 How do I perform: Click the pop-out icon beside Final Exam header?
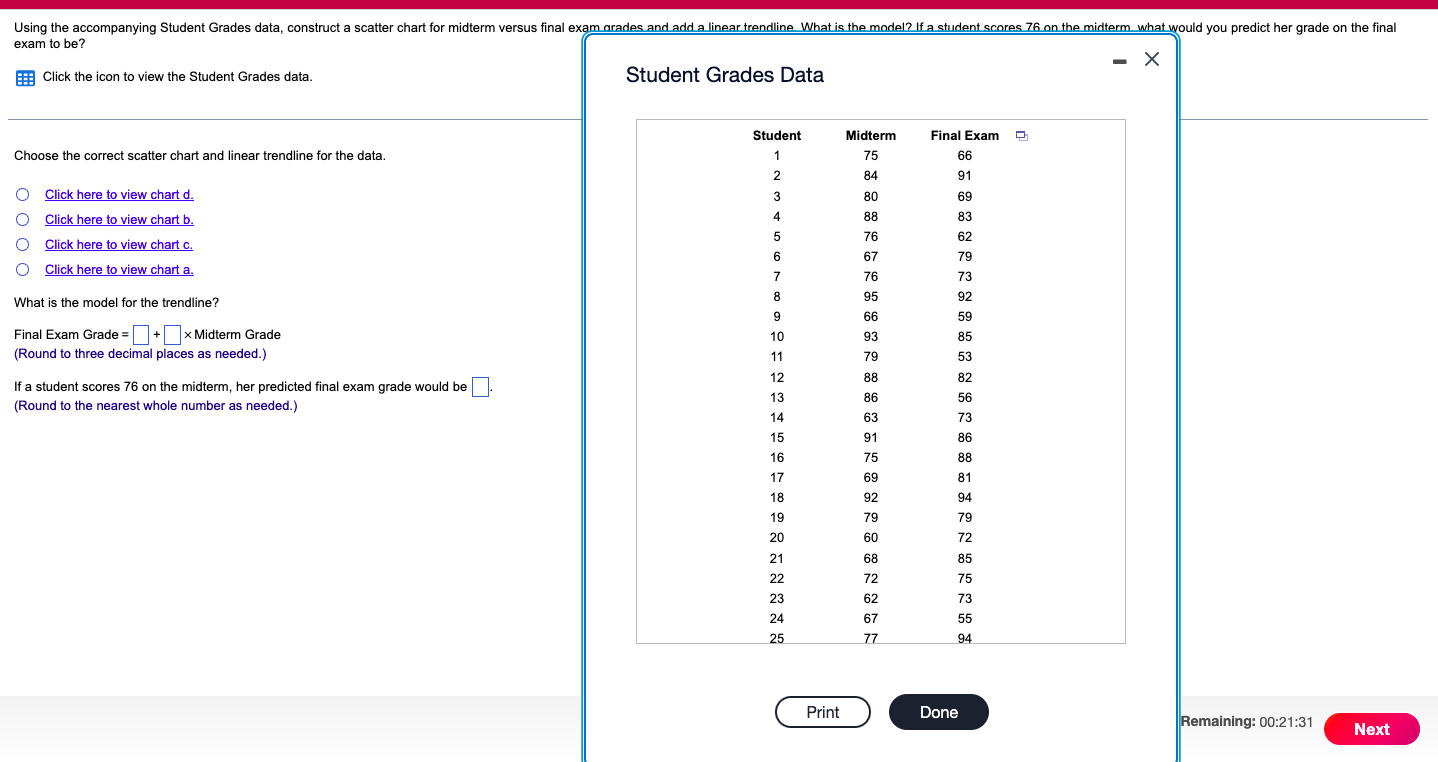pos(1021,135)
